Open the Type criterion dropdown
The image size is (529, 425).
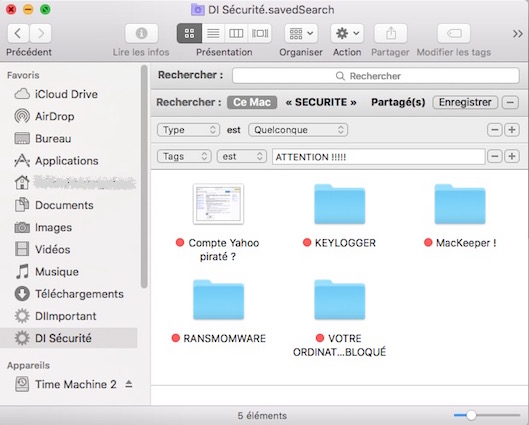pyautogui.click(x=188, y=130)
